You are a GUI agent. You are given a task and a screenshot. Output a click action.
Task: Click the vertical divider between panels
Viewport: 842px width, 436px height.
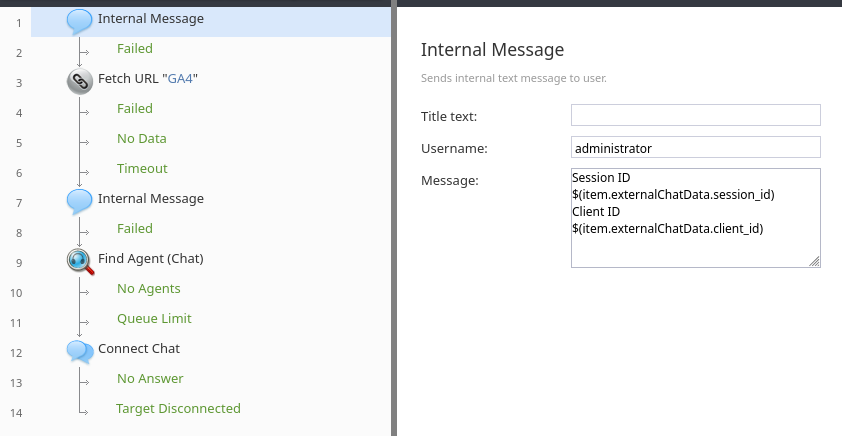point(394,218)
